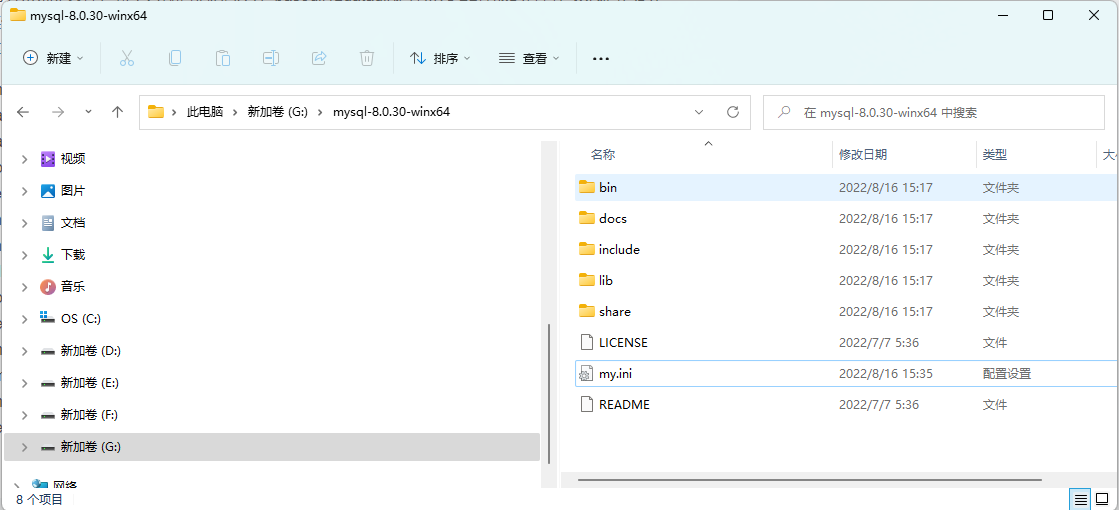Switch to details view in status bar

click(x=1080, y=499)
